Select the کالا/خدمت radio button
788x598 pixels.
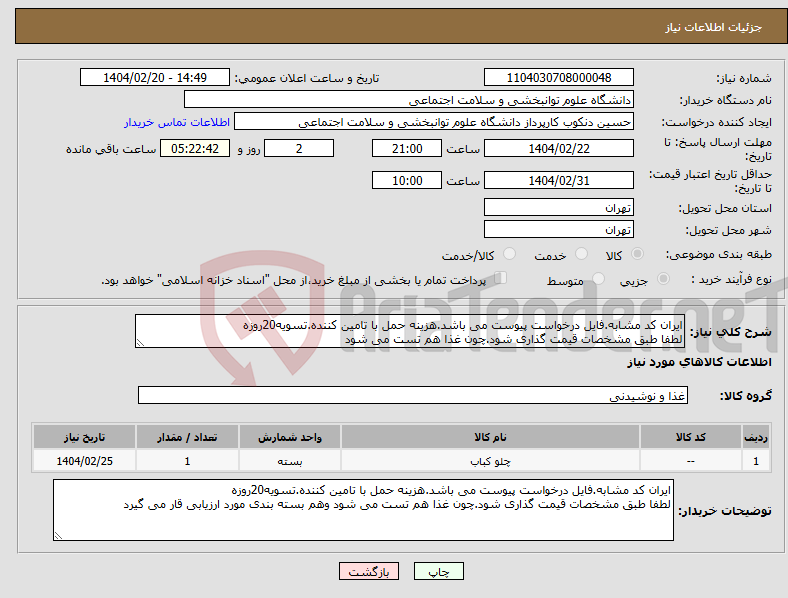510,254
